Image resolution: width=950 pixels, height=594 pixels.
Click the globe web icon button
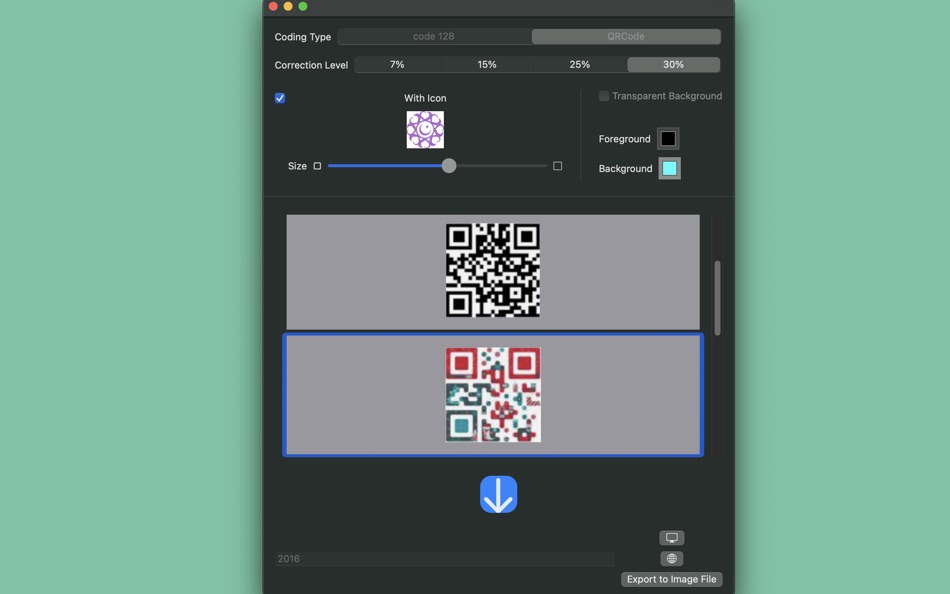pyautogui.click(x=672, y=558)
